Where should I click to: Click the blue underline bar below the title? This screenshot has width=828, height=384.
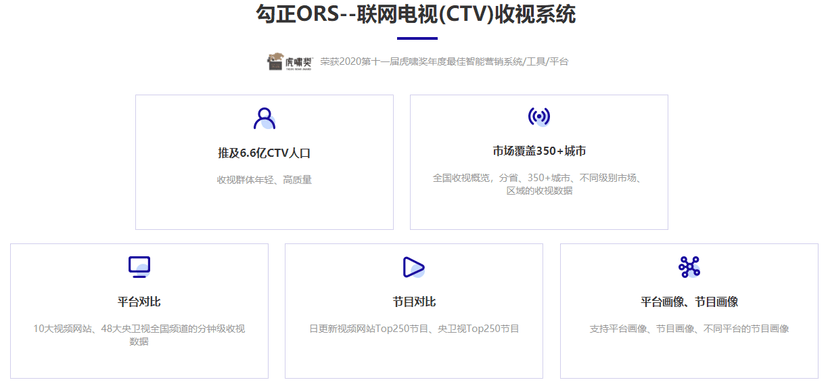pyautogui.click(x=417, y=38)
